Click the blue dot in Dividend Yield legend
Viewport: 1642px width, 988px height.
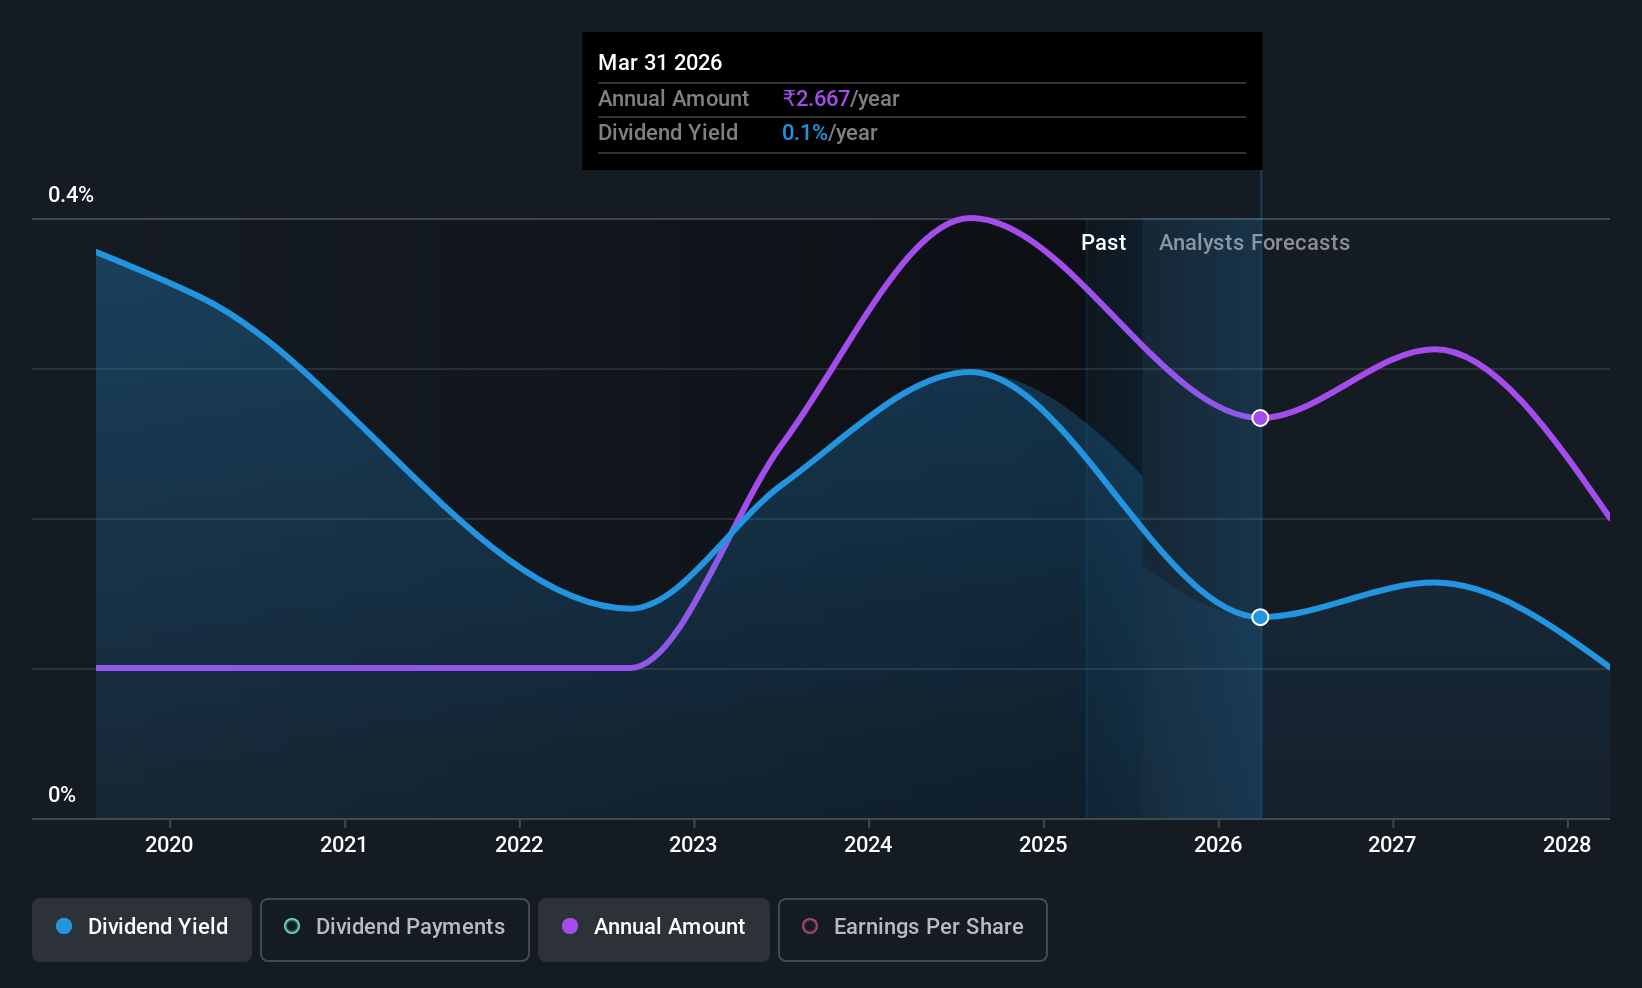point(64,926)
